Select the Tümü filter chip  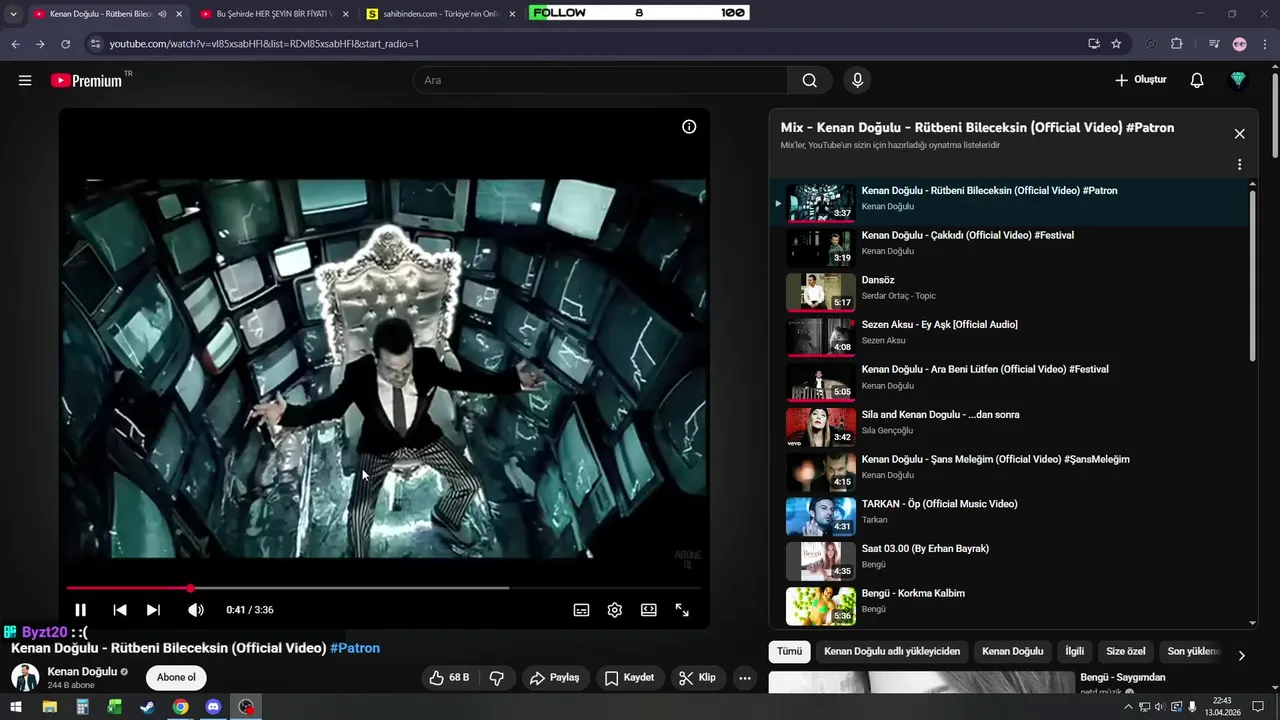[789, 651]
